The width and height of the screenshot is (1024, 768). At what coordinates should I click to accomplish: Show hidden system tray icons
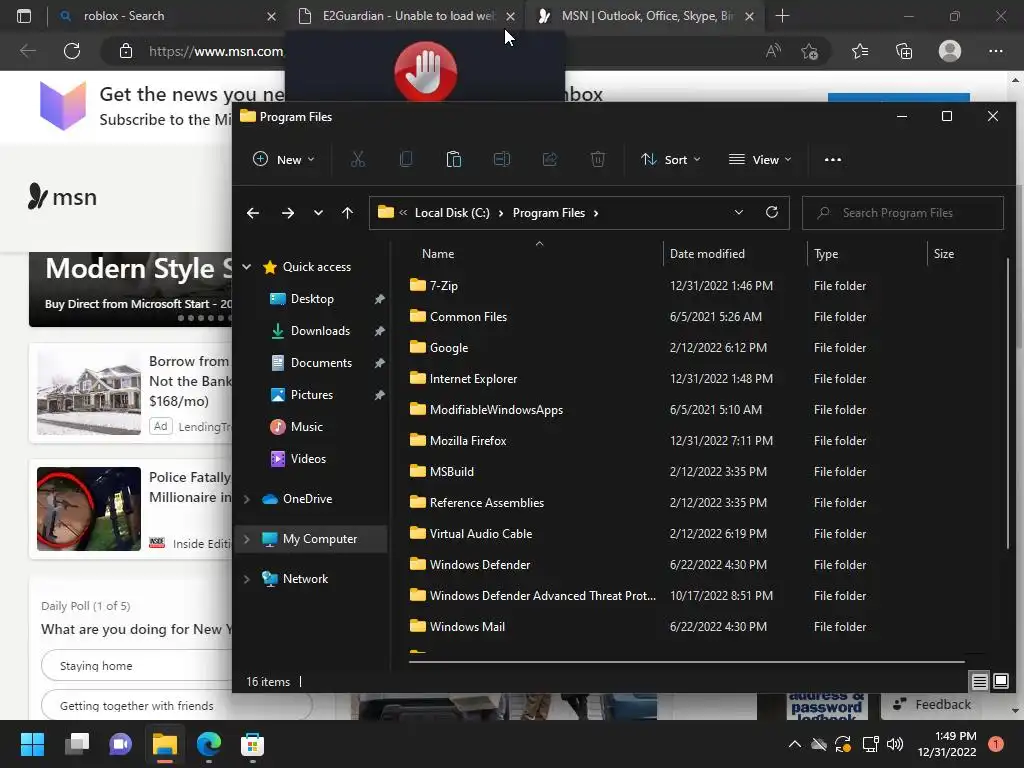(x=795, y=744)
